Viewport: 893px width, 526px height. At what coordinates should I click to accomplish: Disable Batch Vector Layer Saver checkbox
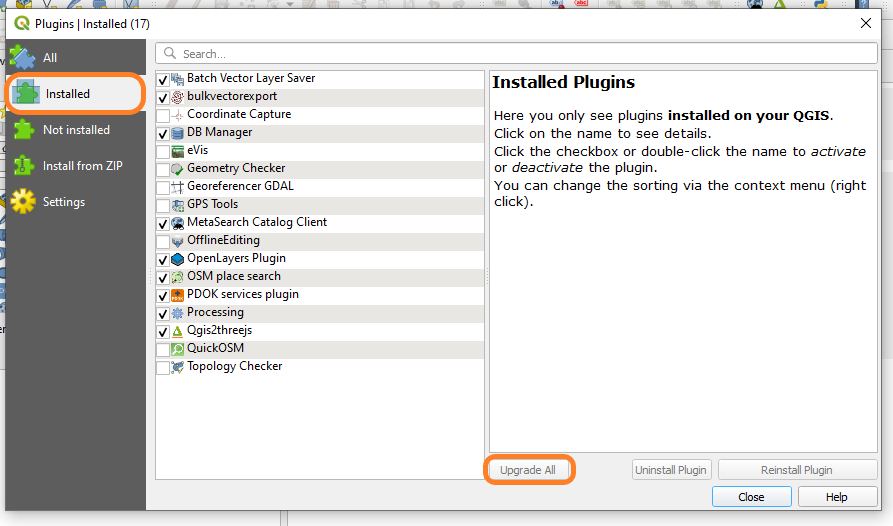tap(163, 80)
